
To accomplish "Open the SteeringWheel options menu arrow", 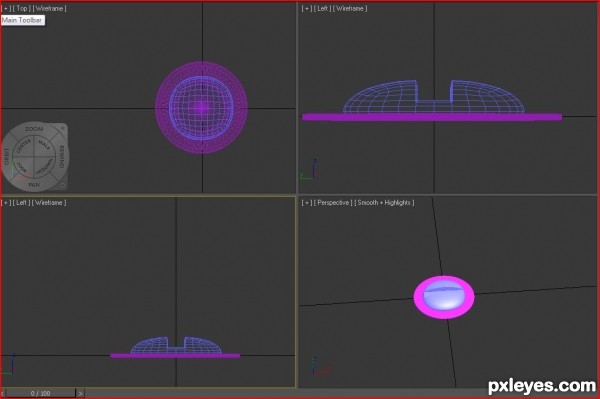I will pyautogui.click(x=62, y=185).
